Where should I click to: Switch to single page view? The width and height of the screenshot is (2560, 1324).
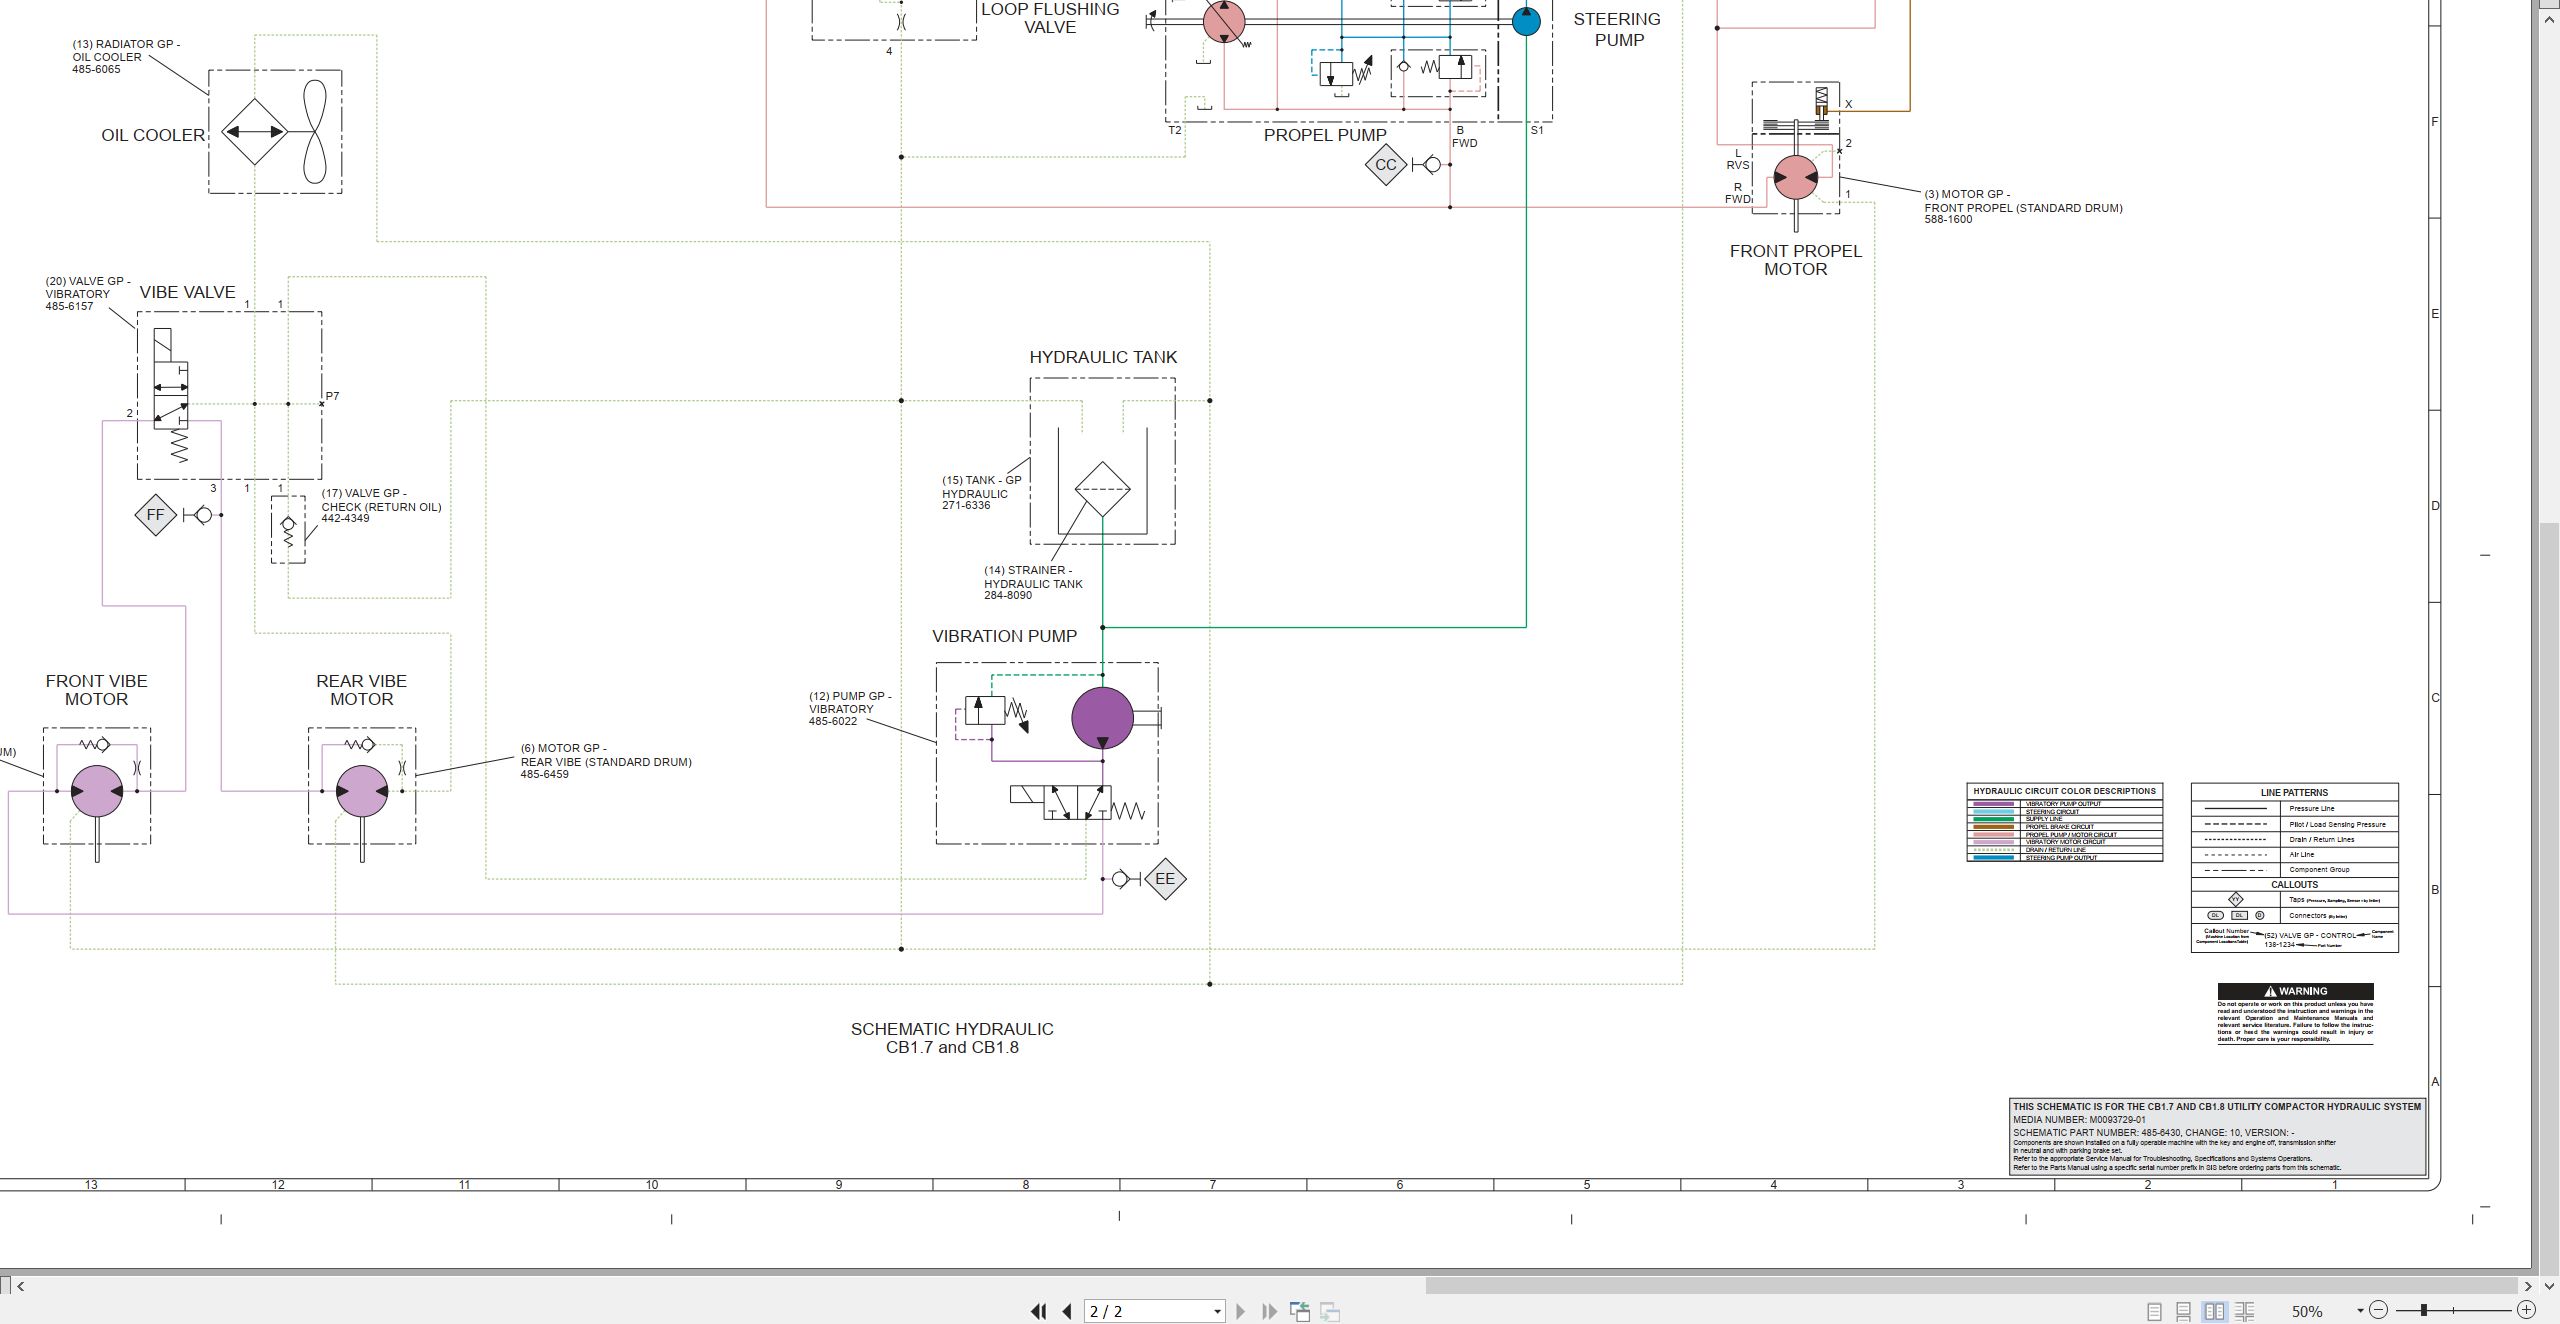click(x=2154, y=1311)
